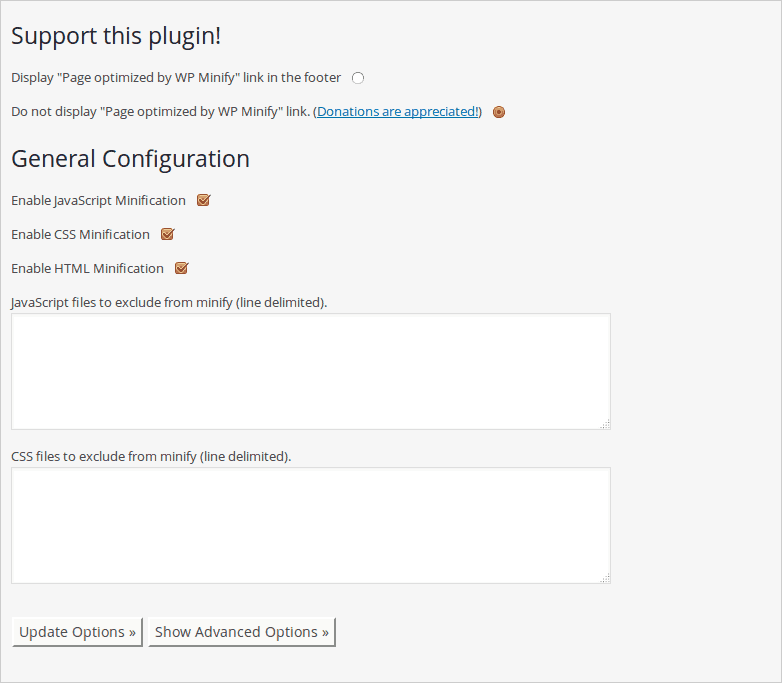Click the Support this plugin heading
Screen dimensions: 782x683
tap(116, 36)
